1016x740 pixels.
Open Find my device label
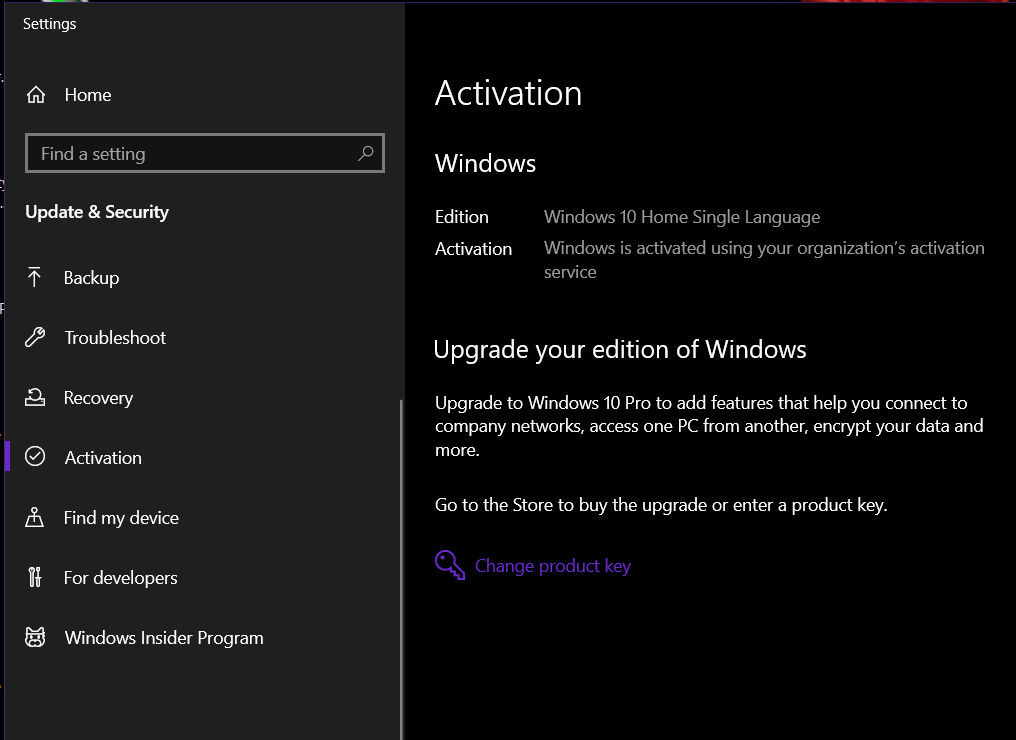(121, 518)
